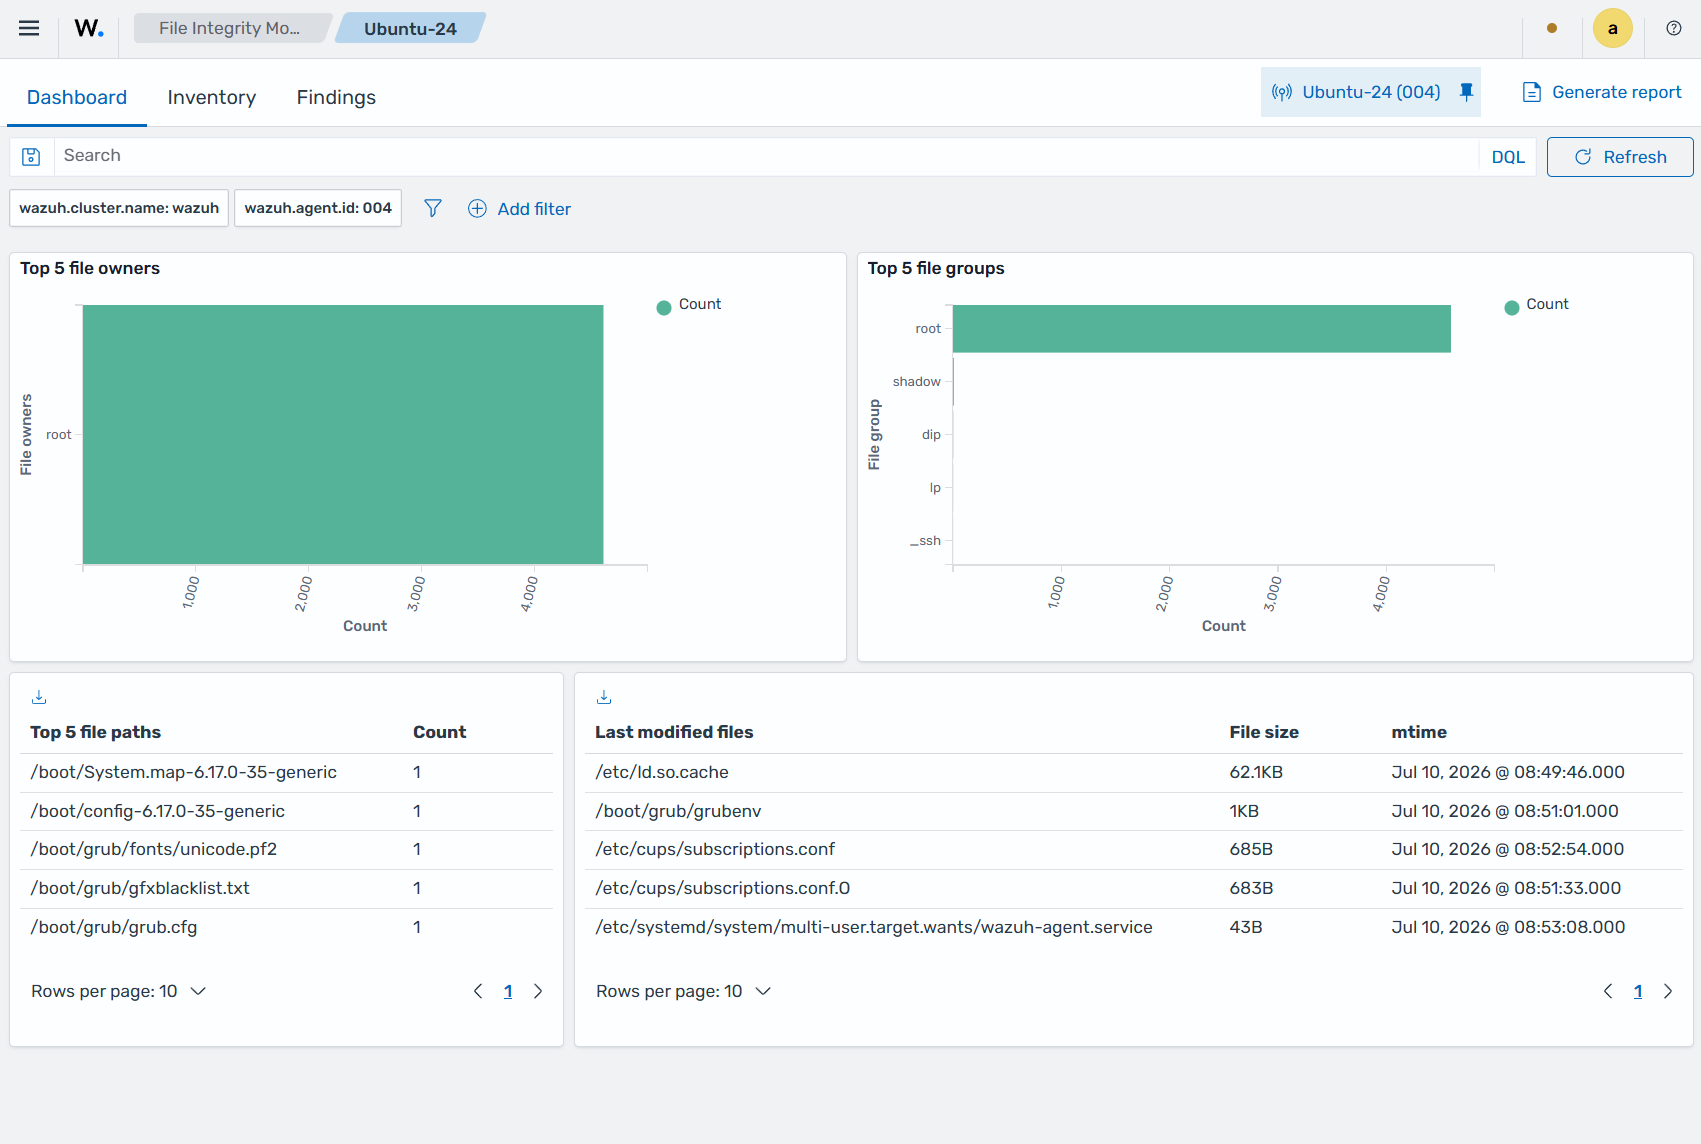
Task: Go to previous page in file paths table
Action: coord(478,991)
